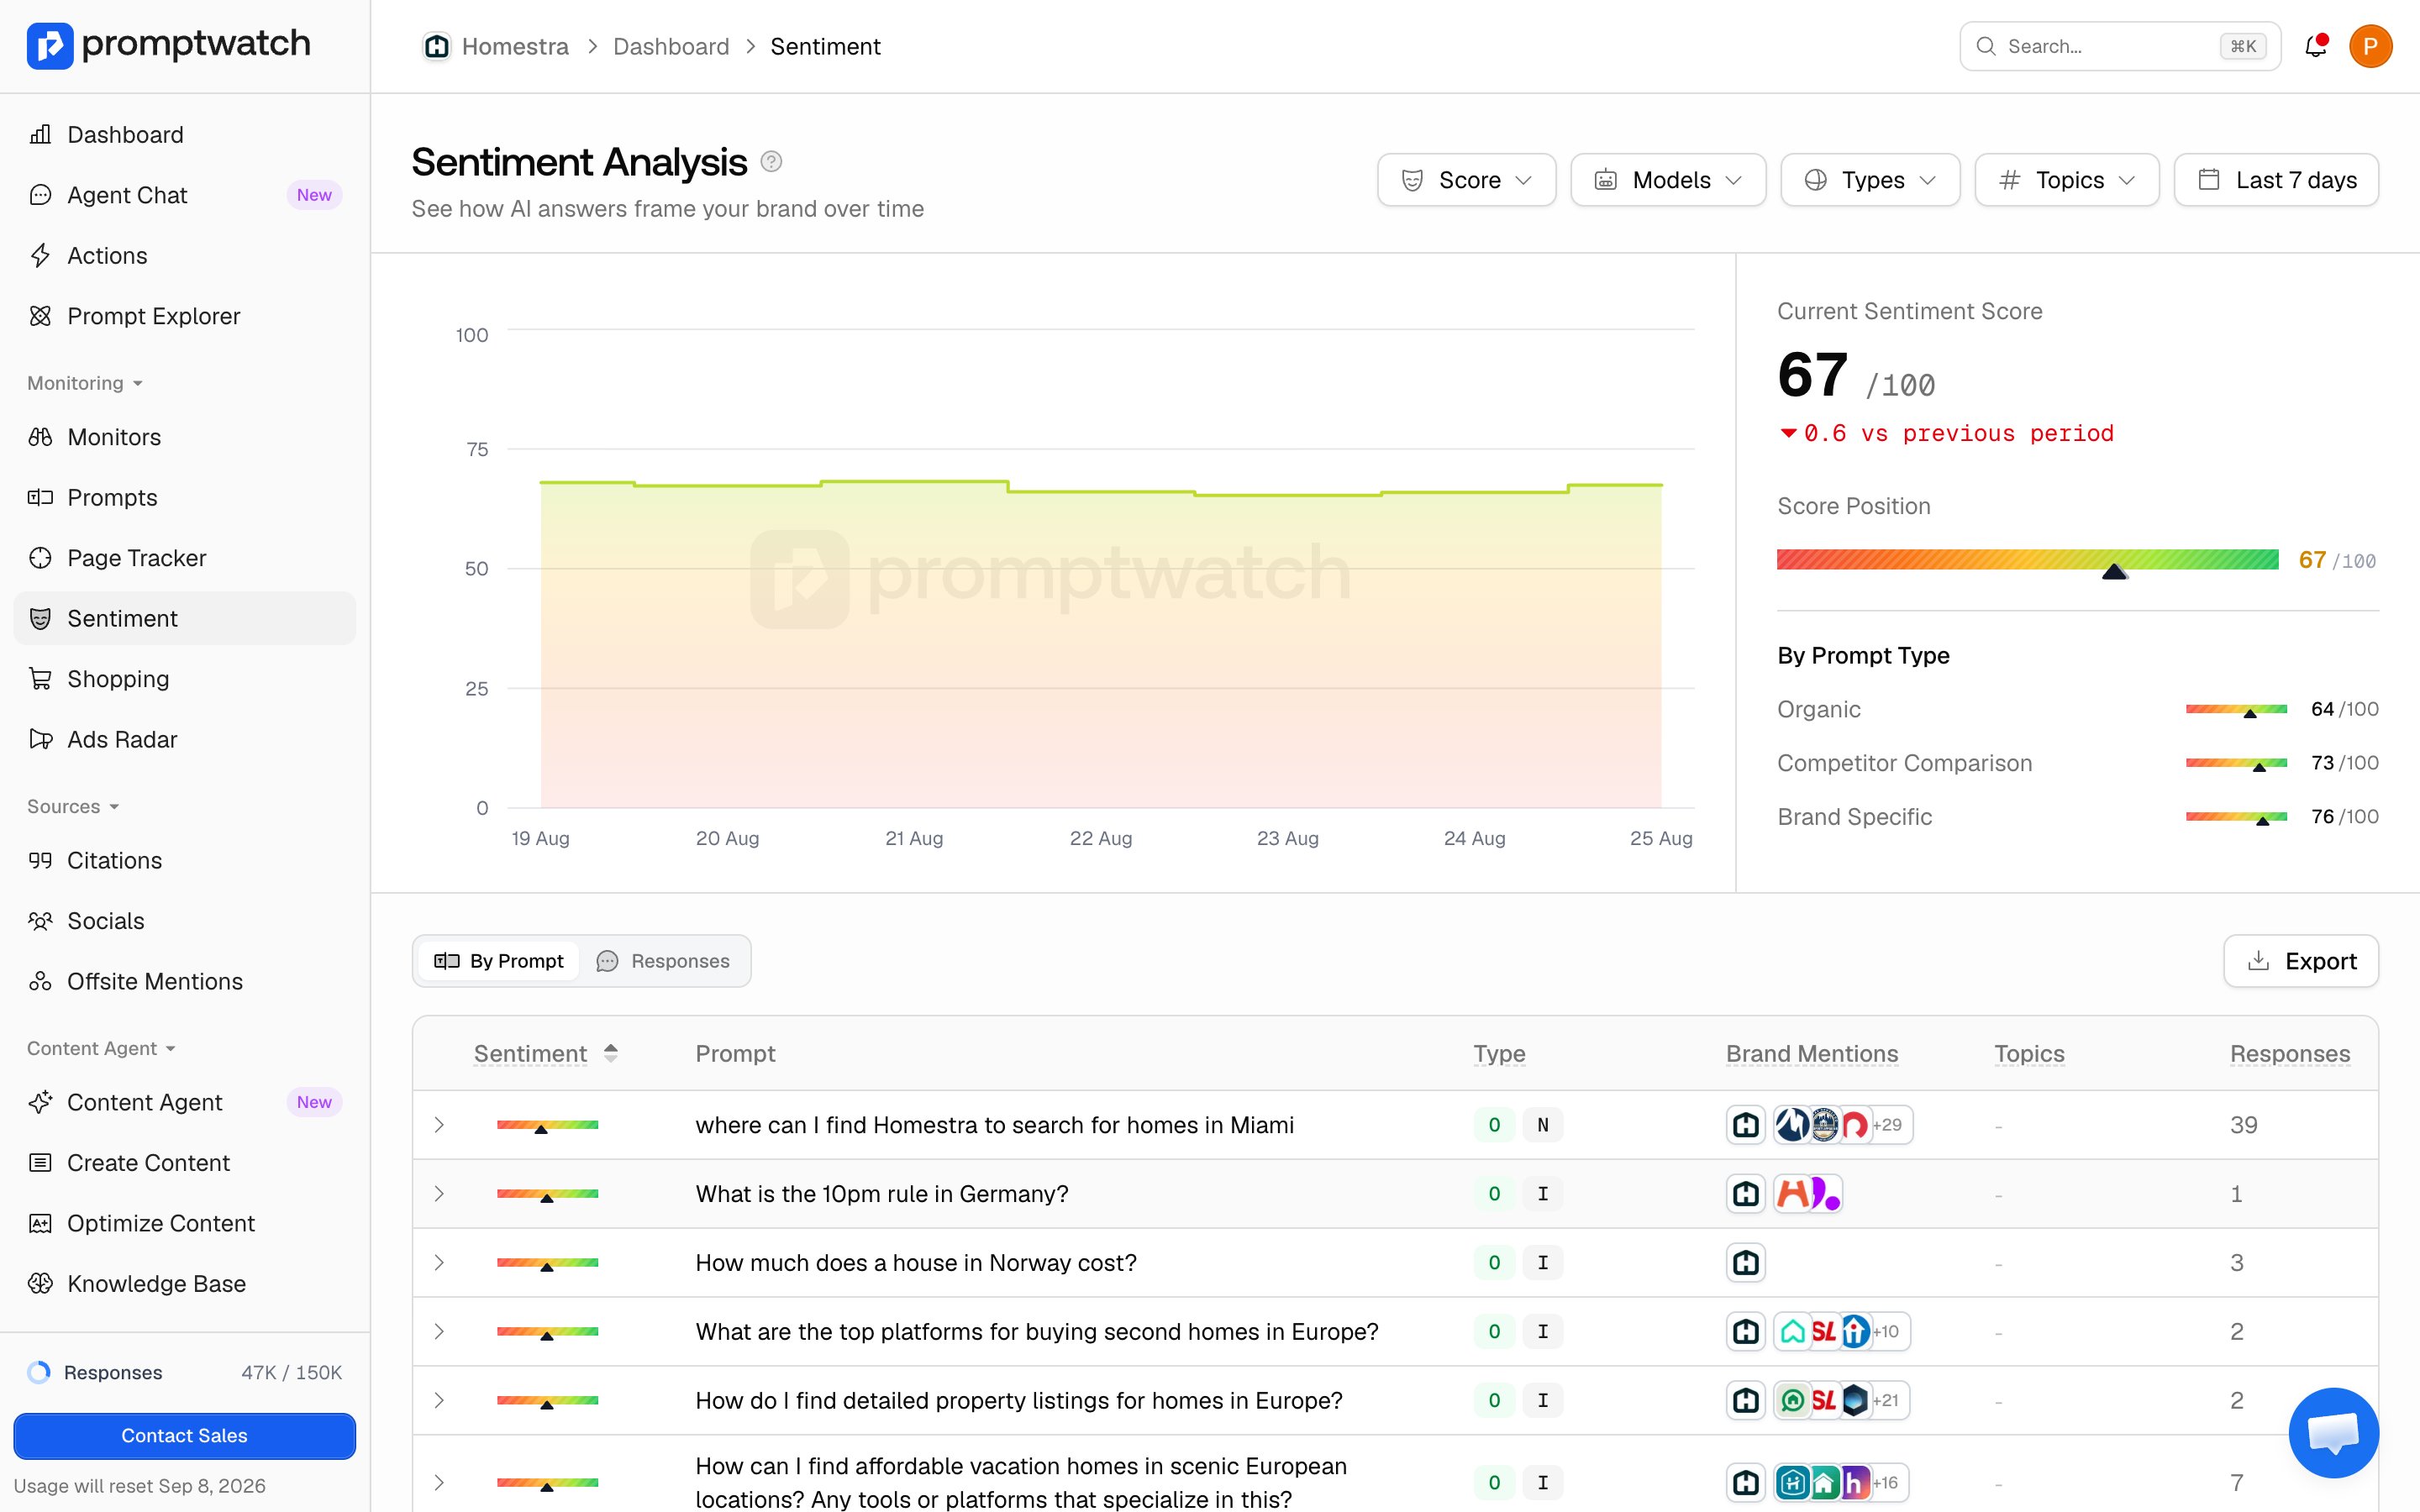Viewport: 2420px width, 1512px height.
Task: Click the Offsite Mentions icon
Action: tap(40, 981)
